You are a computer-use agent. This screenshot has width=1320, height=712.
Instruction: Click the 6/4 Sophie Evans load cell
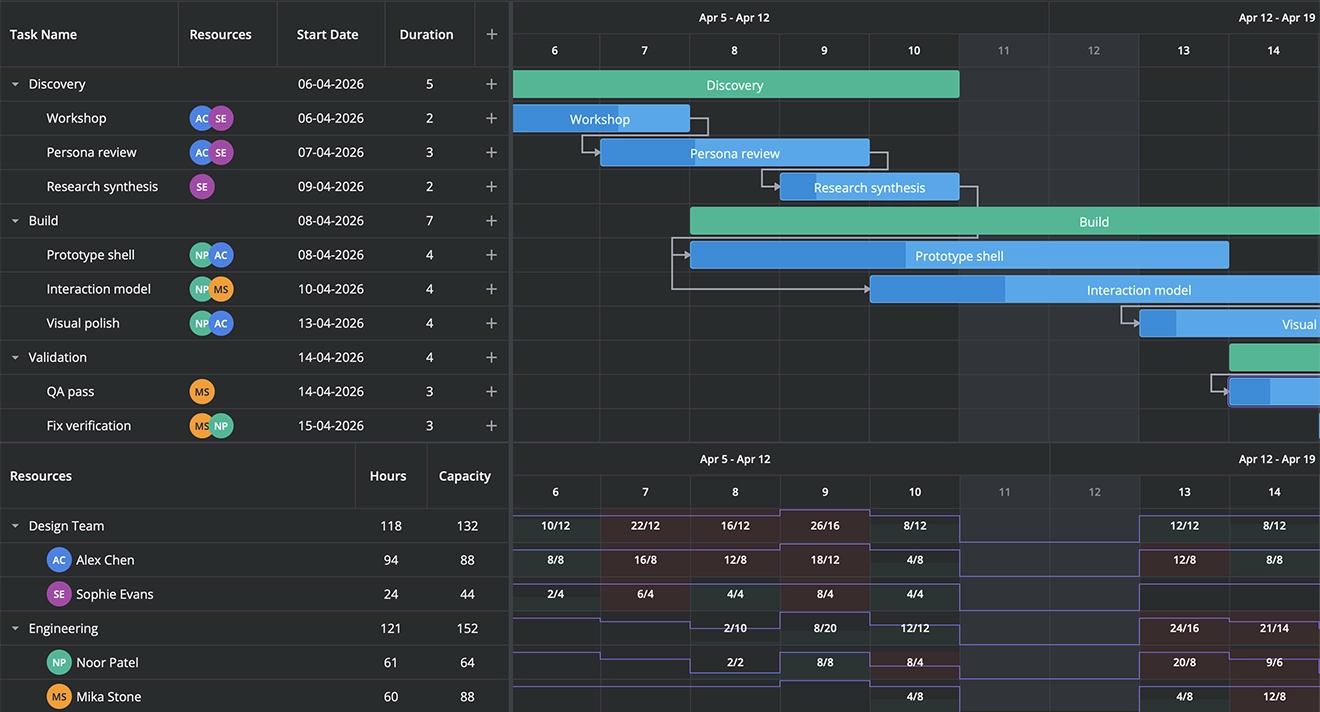pos(645,594)
